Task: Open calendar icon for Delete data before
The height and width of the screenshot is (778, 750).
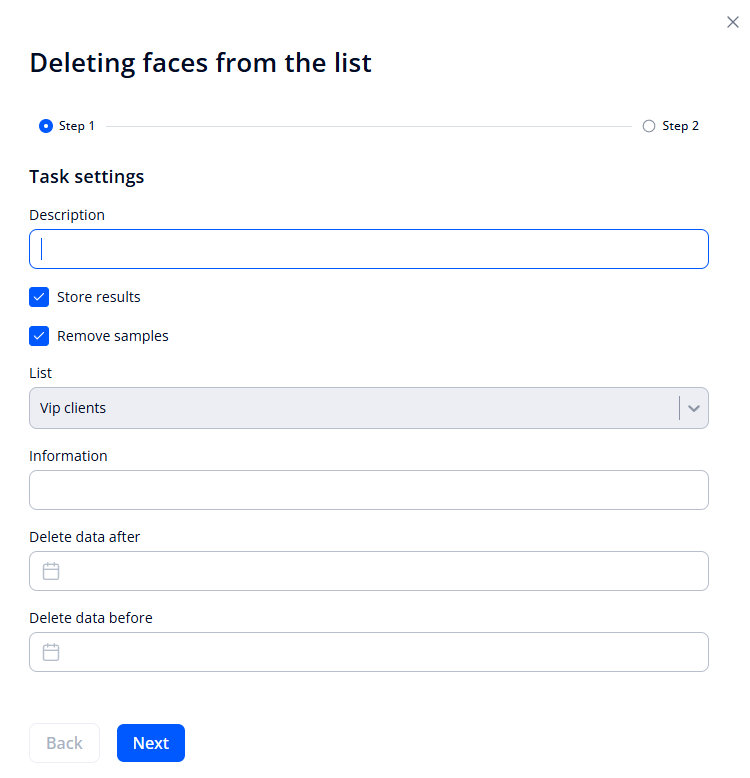Action: coord(51,652)
